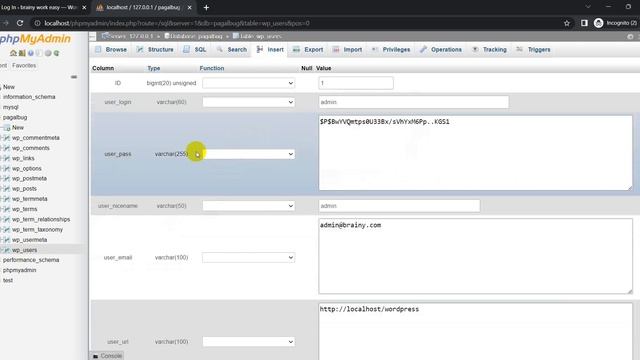This screenshot has width=640, height=360.
Task: Open the Triggers tab
Action: coord(533,49)
